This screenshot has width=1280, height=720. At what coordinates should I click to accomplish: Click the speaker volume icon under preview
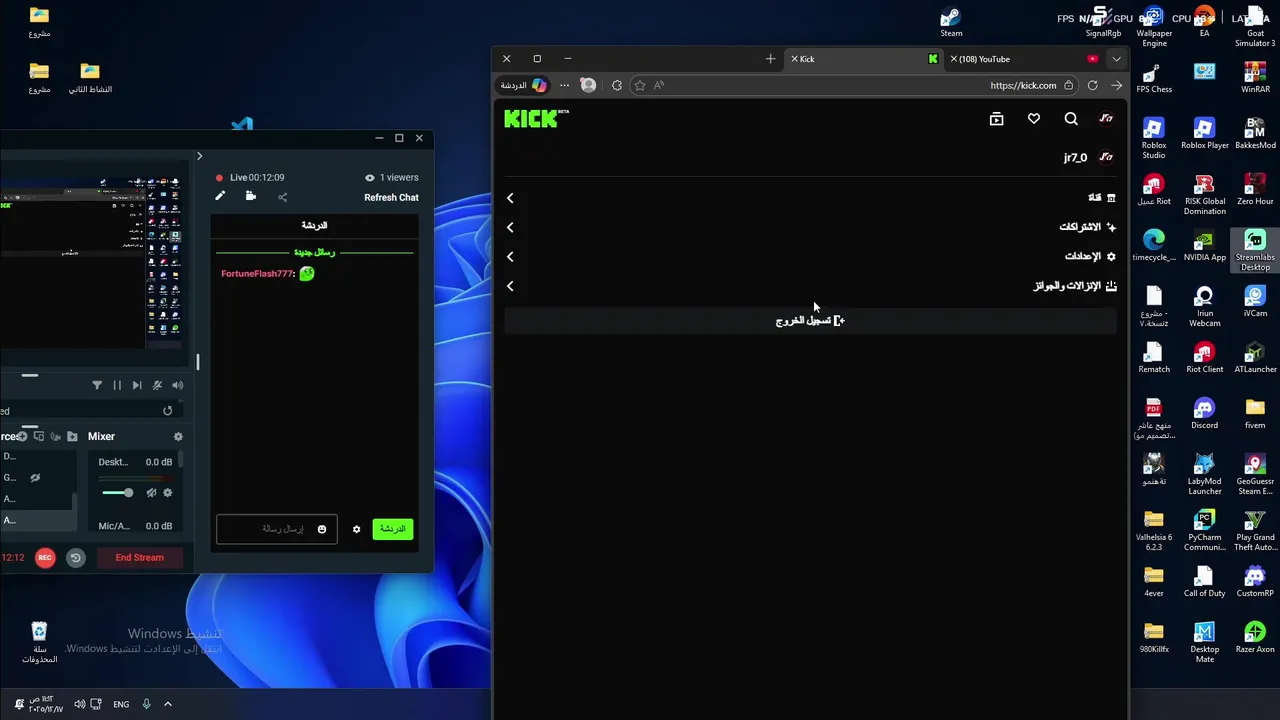[x=177, y=385]
